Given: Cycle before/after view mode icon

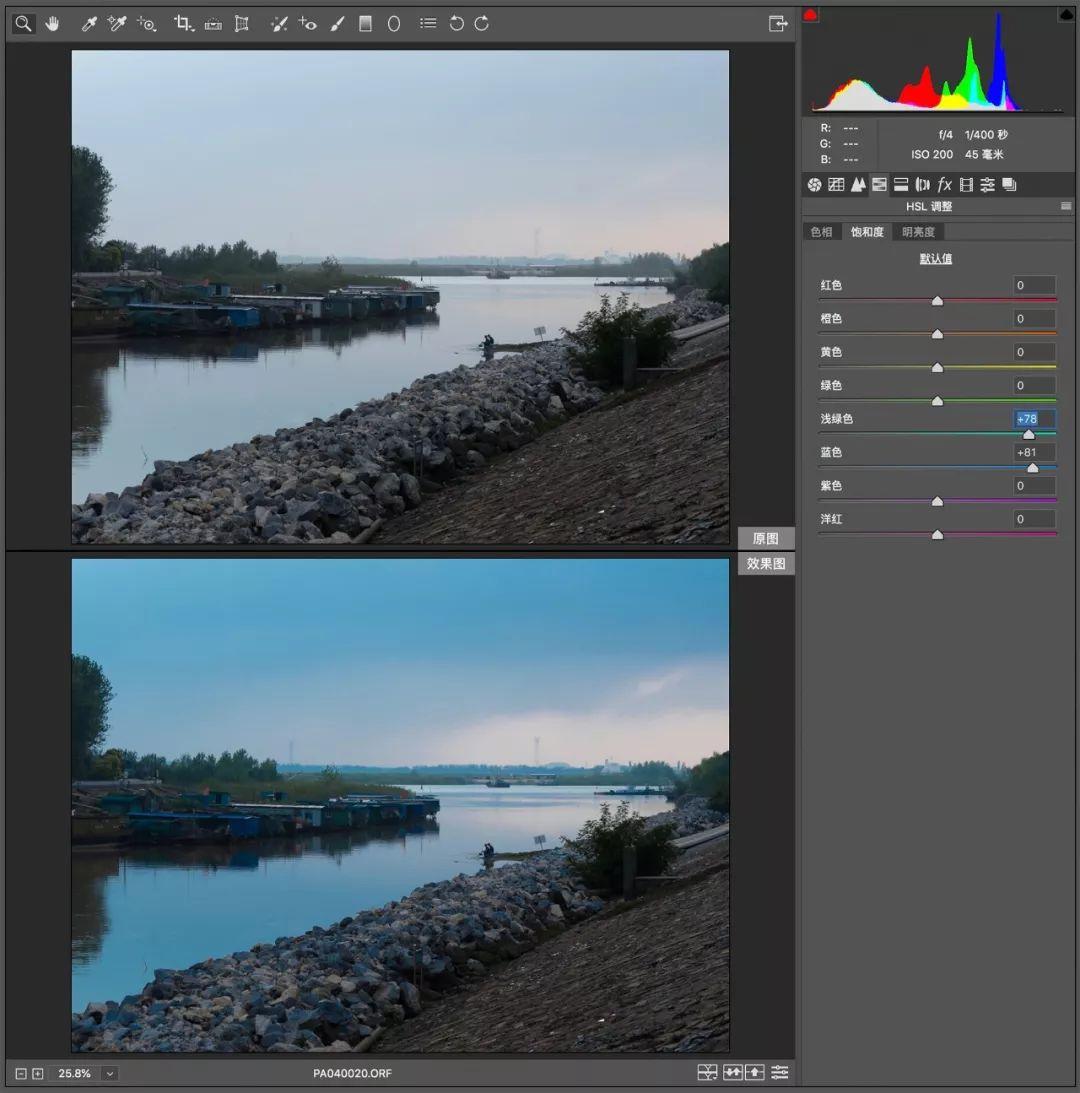Looking at the screenshot, I should tap(707, 1073).
